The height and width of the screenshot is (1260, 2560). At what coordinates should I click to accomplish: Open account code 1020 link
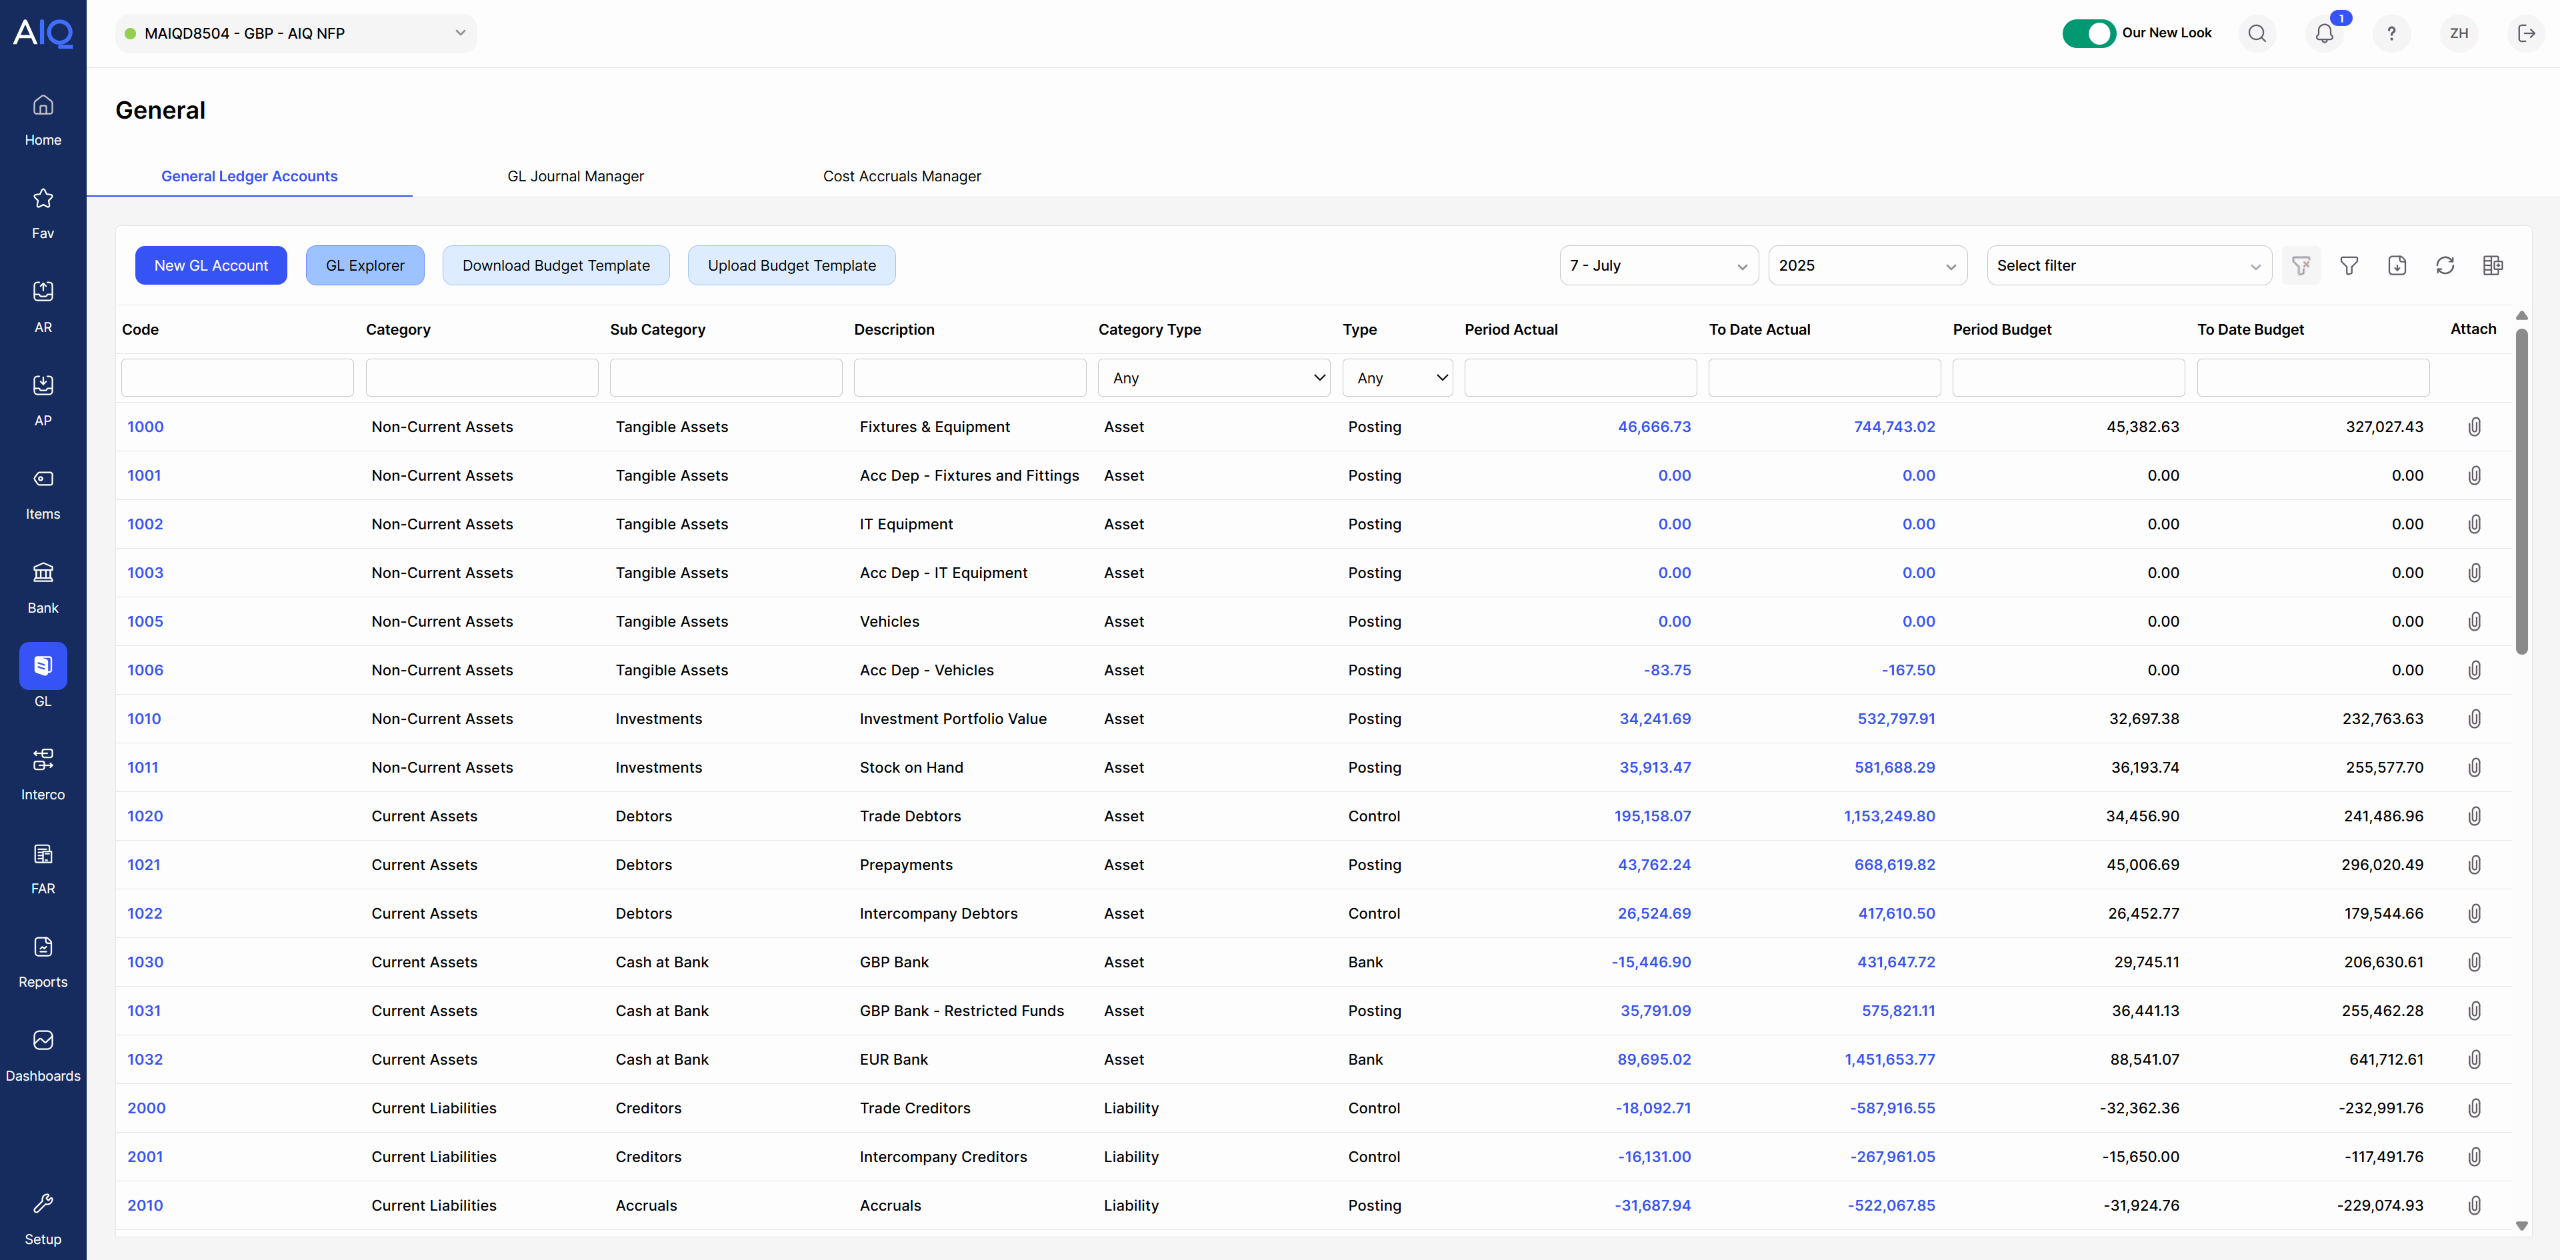(145, 816)
